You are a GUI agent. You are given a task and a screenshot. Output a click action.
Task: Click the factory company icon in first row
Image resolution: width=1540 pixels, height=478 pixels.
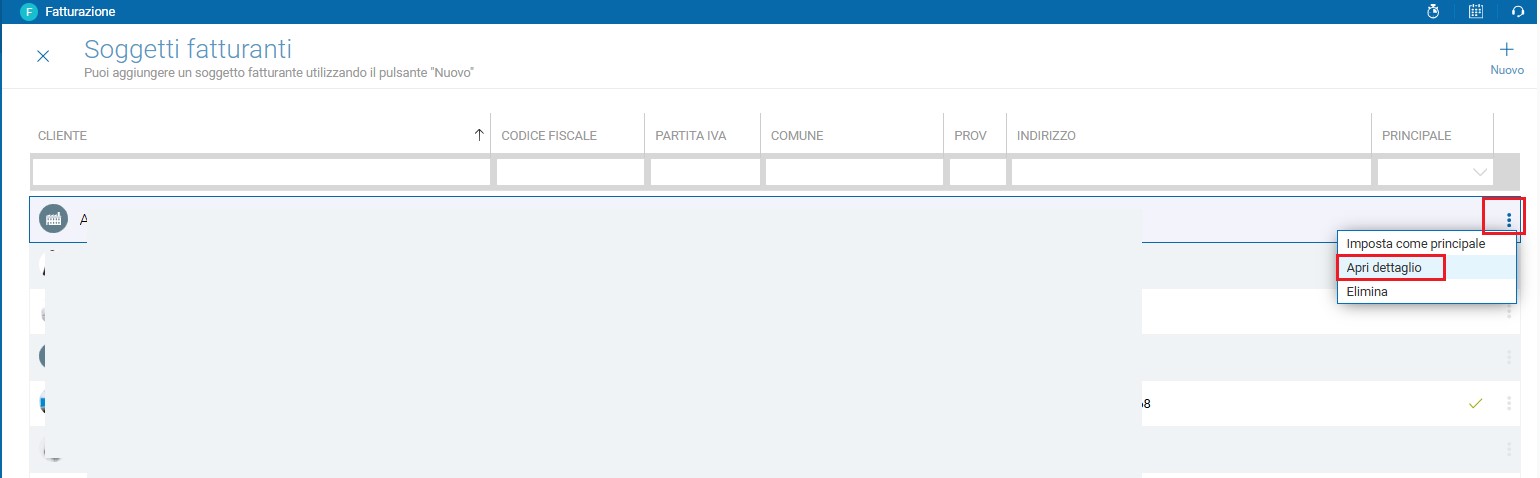coord(53,219)
